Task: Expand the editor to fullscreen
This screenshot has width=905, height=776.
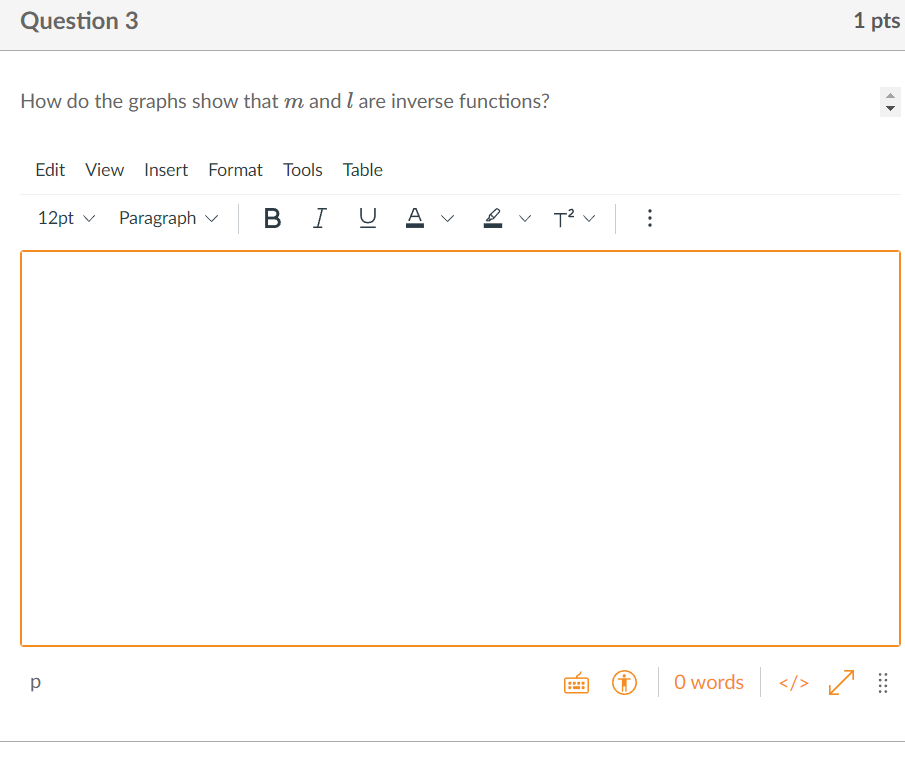Action: (840, 682)
